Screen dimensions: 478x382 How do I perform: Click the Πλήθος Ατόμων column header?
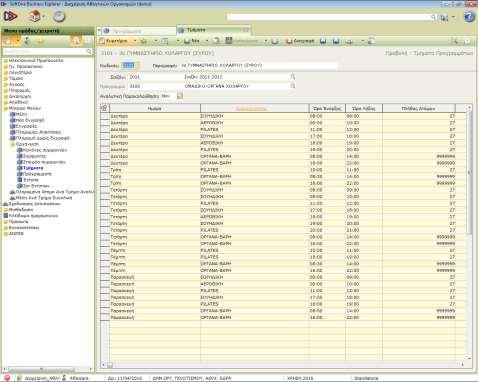[419, 108]
